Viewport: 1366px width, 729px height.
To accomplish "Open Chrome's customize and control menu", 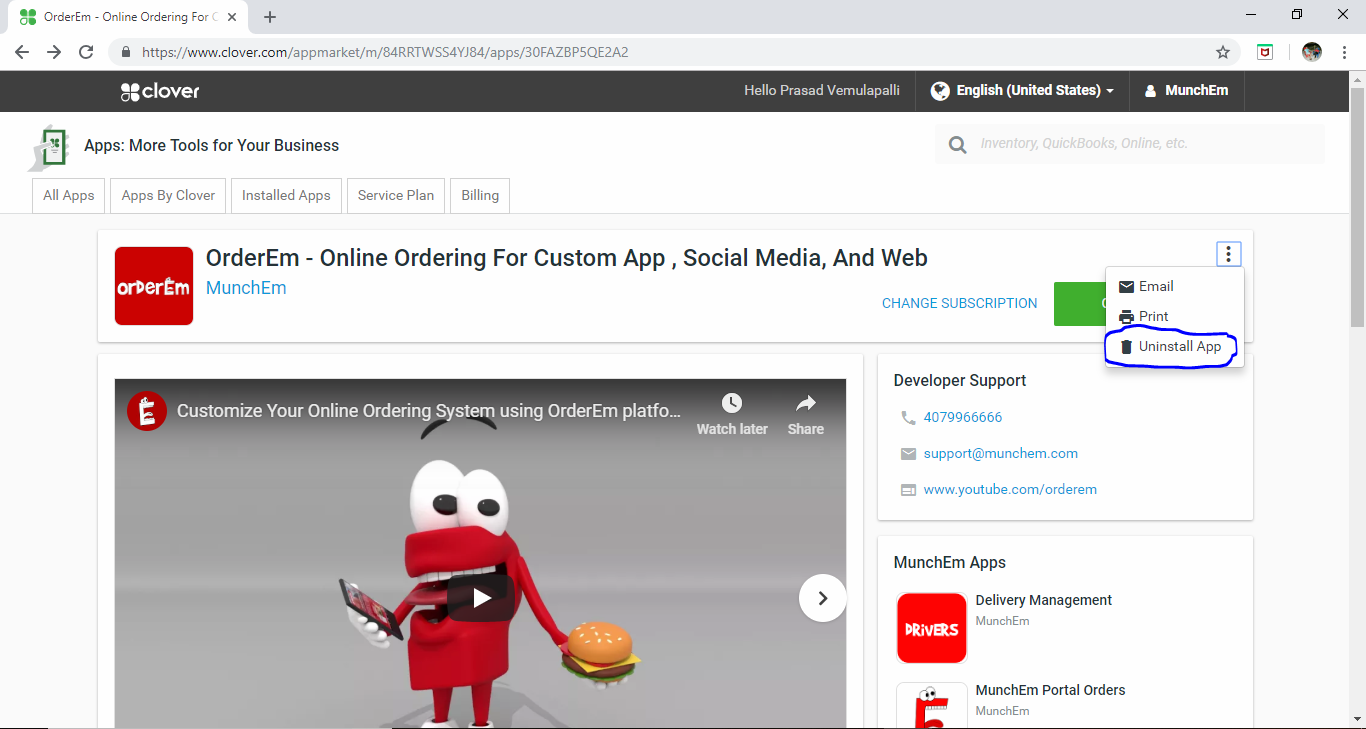I will pyautogui.click(x=1345, y=52).
